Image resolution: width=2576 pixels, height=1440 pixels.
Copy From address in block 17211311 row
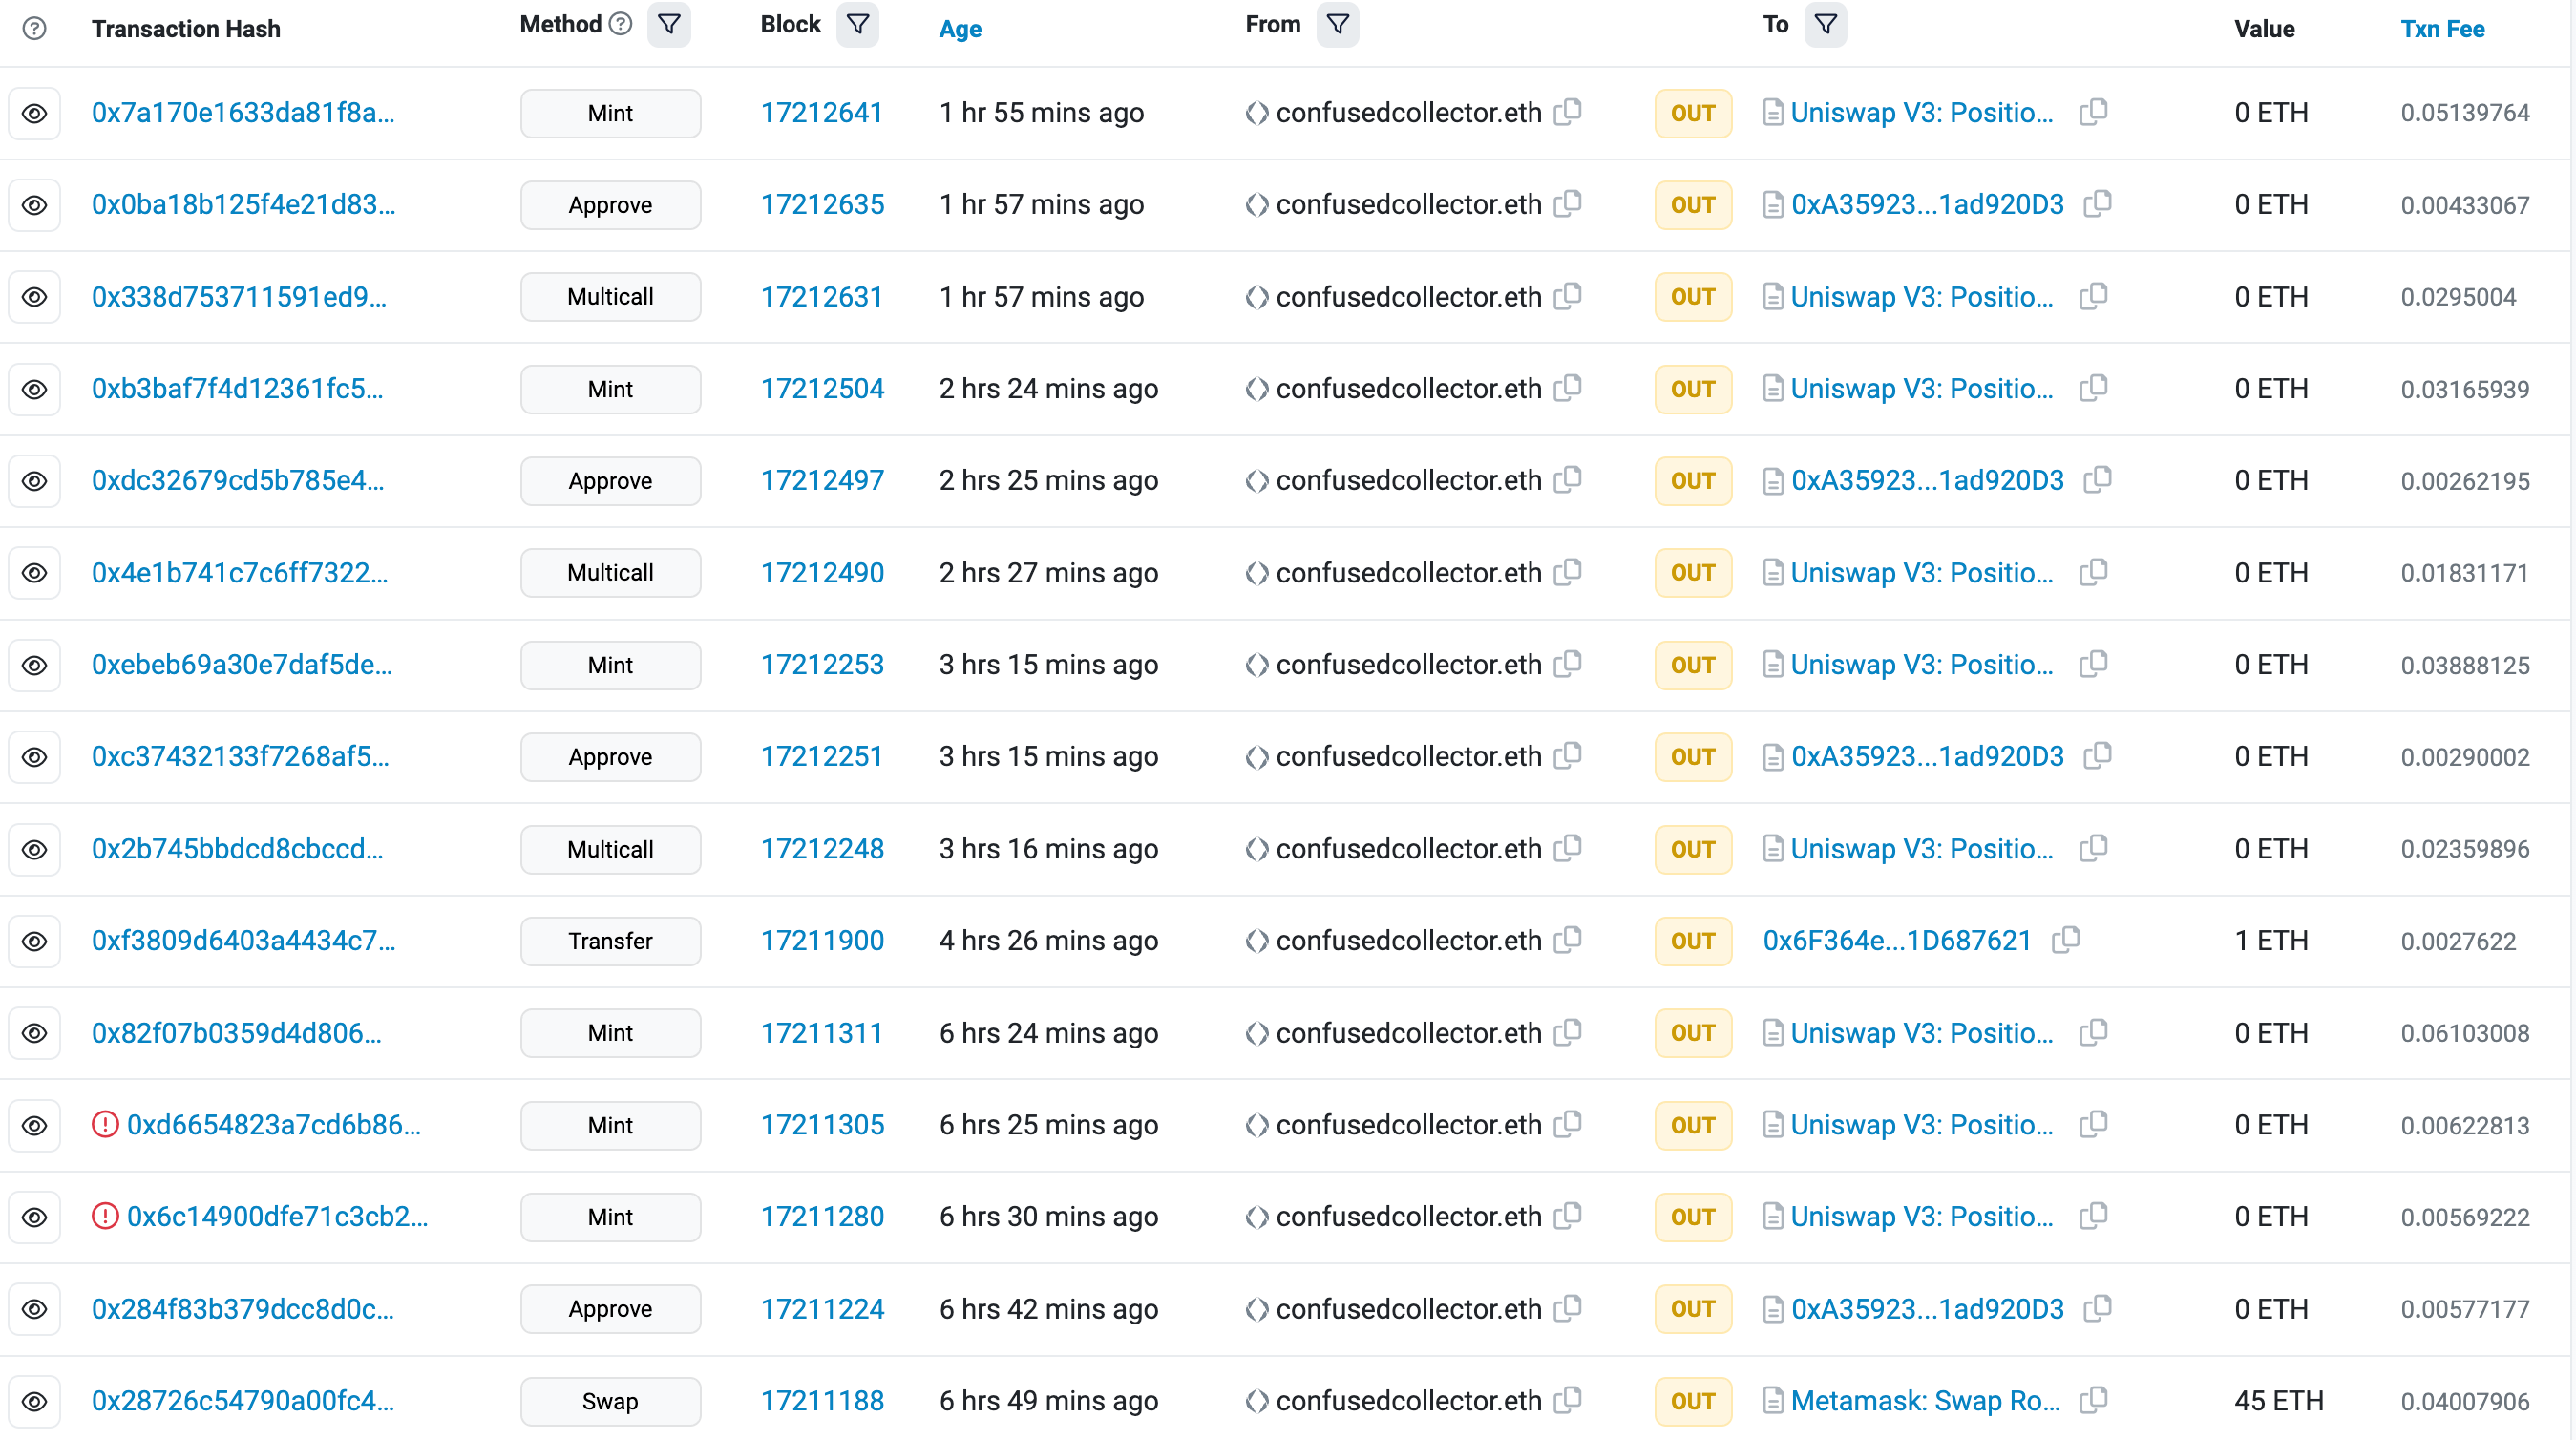1568,1032
